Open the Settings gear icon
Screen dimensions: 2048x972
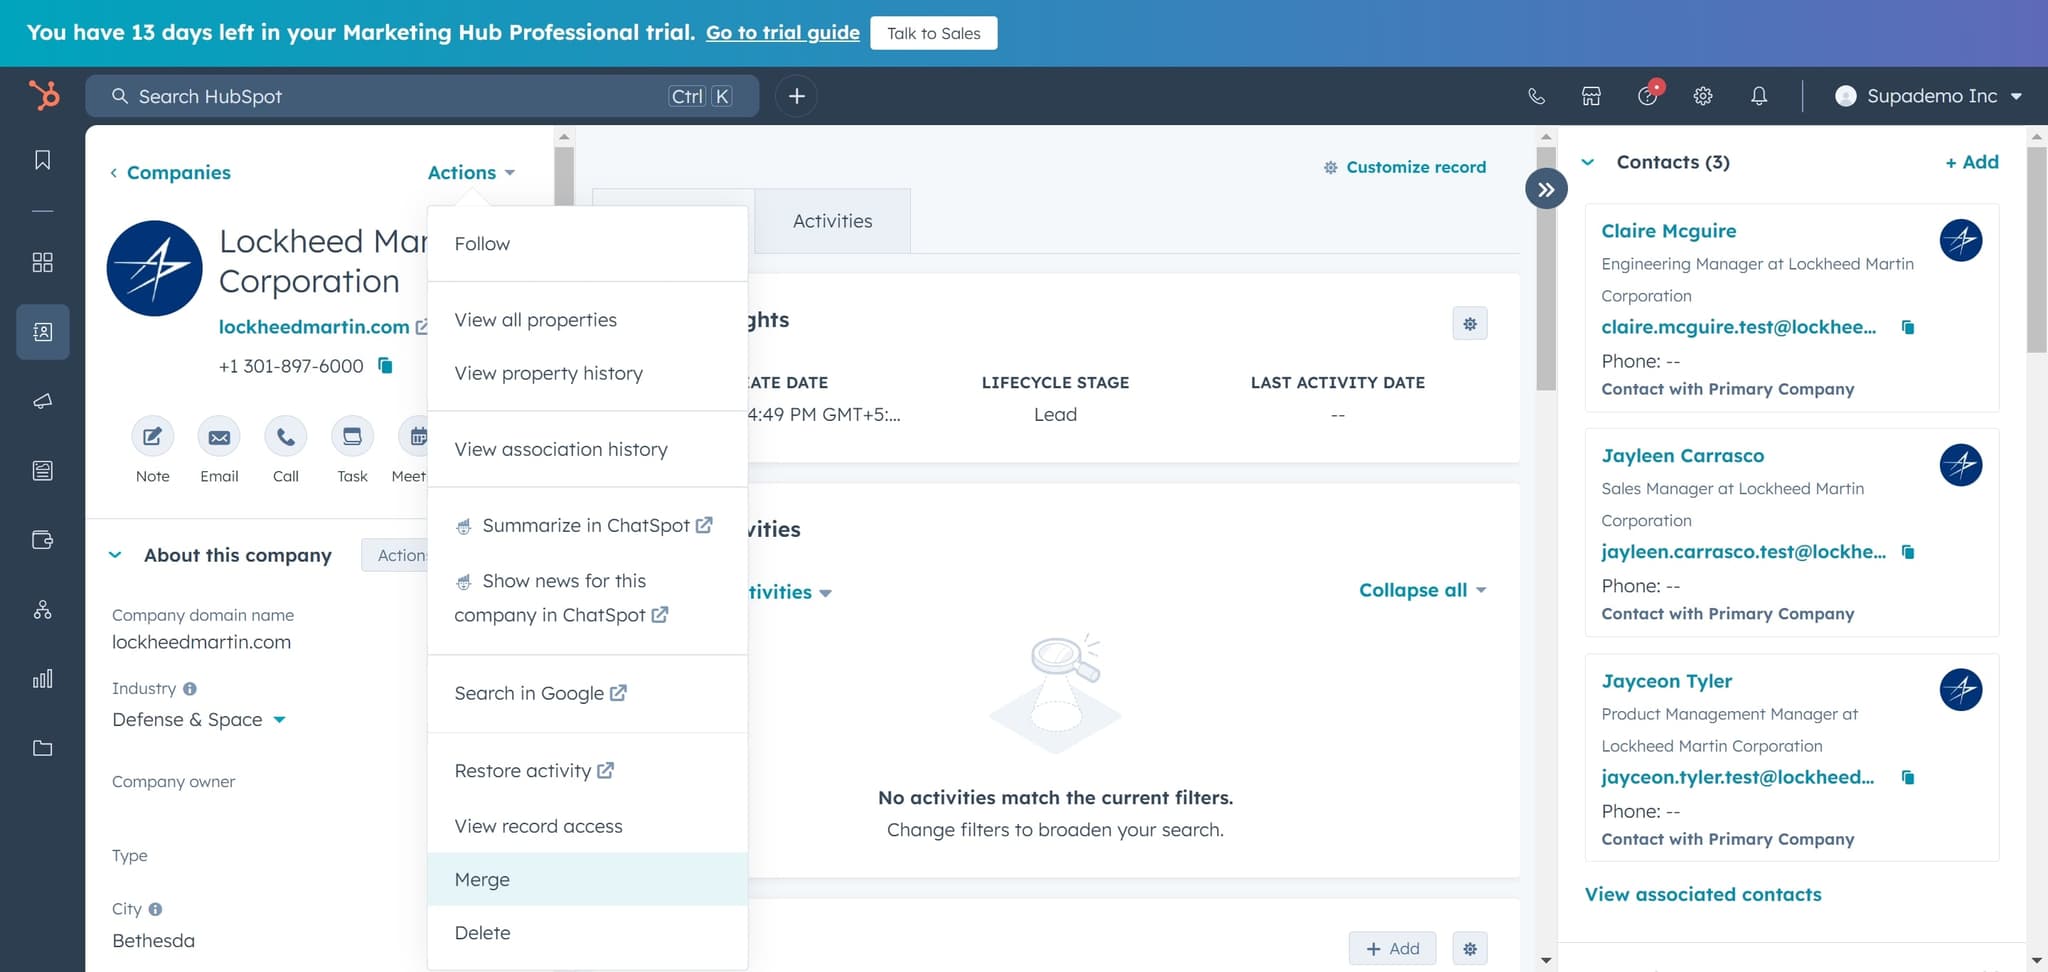(x=1703, y=96)
